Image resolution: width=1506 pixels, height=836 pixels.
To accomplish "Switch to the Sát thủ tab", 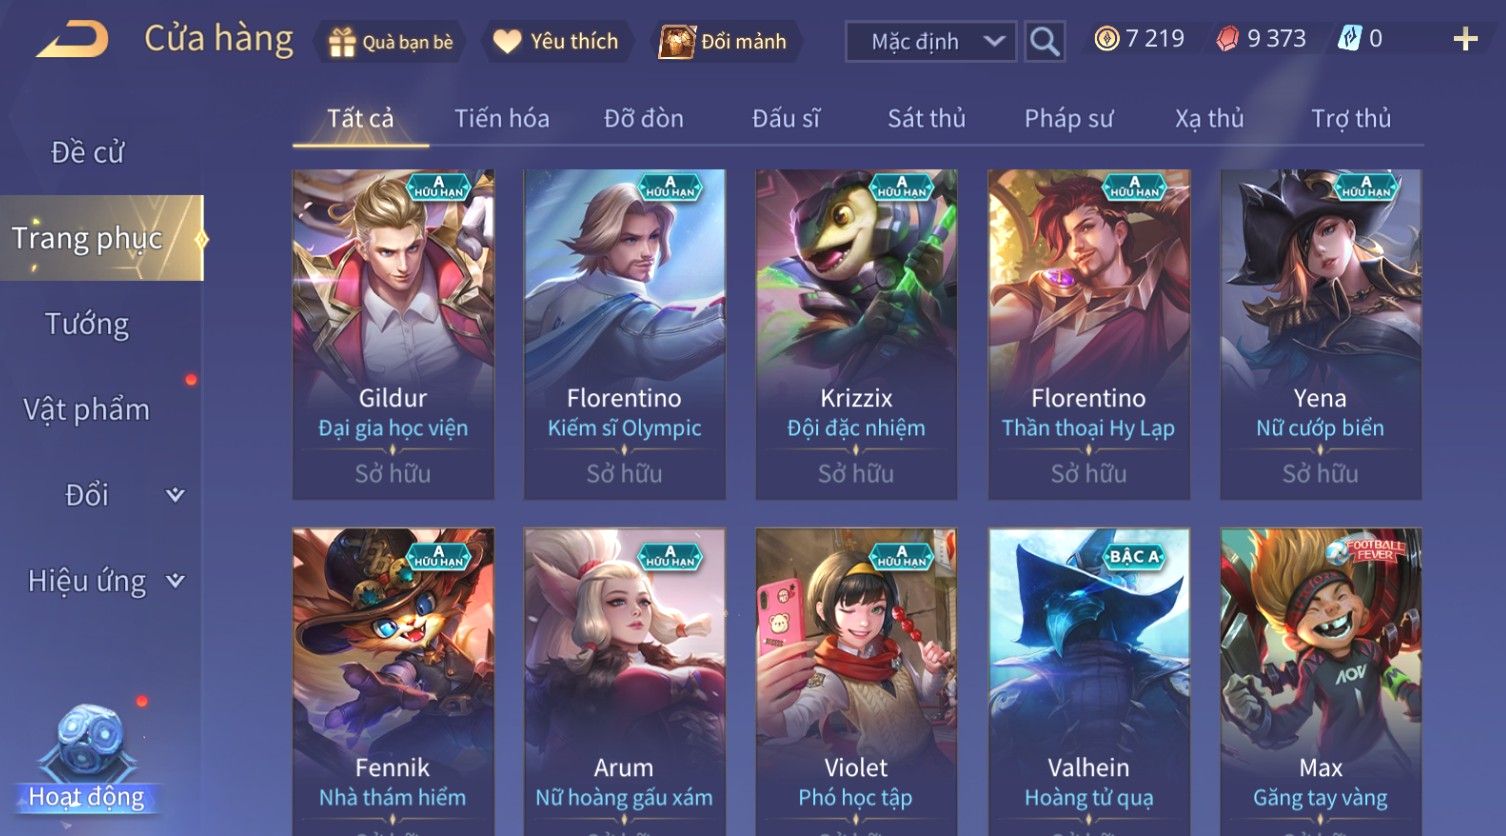I will (926, 118).
